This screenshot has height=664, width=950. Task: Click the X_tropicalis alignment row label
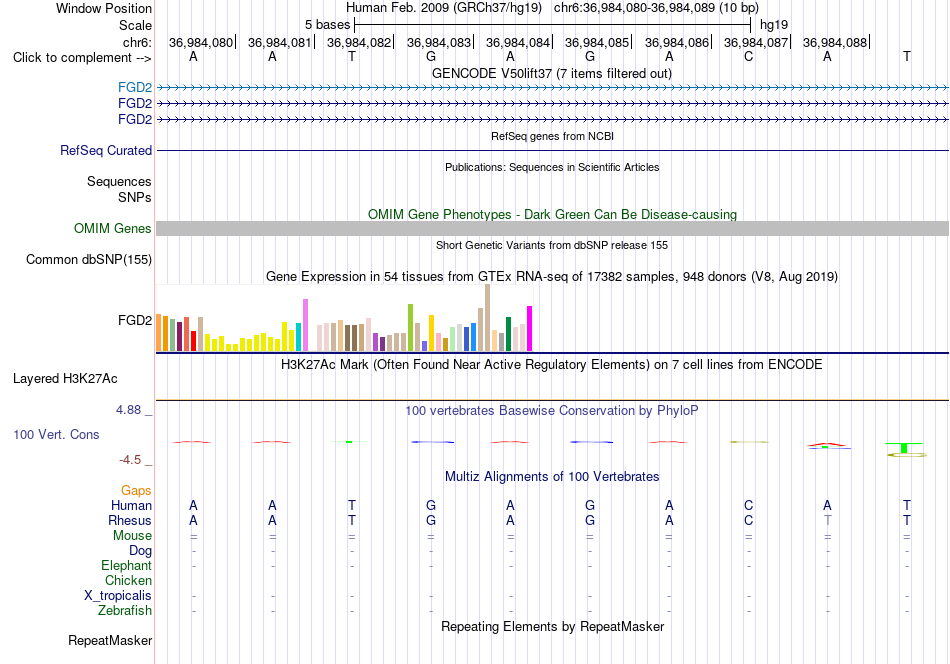click(x=118, y=596)
